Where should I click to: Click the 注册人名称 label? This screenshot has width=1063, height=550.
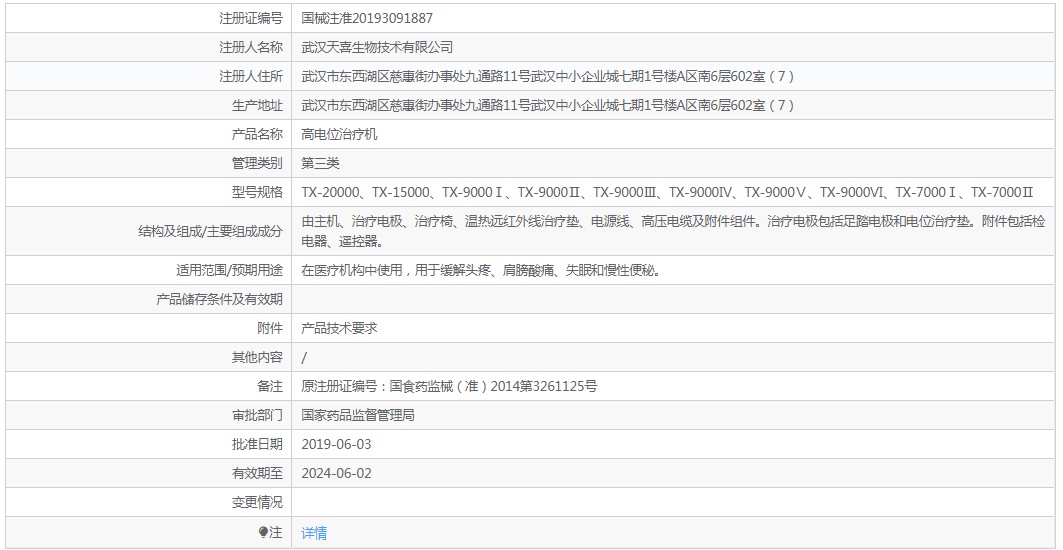pos(251,47)
